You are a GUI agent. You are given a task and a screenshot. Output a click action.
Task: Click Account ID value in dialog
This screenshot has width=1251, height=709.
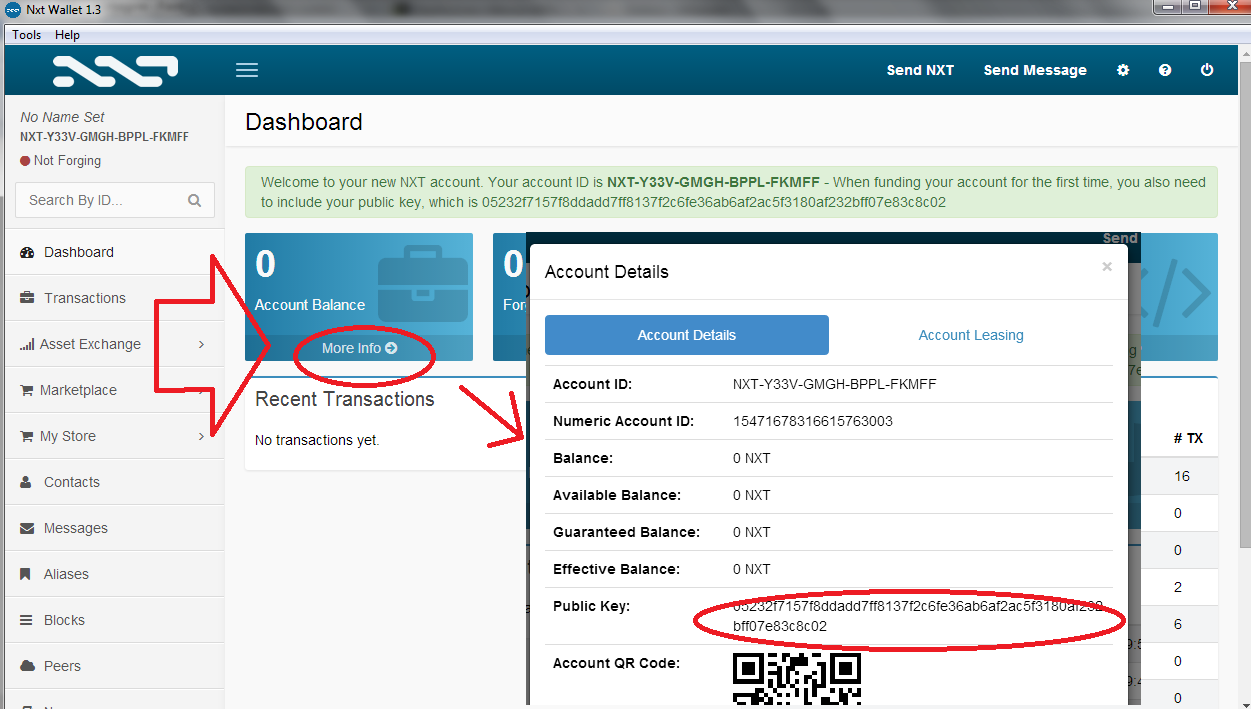tap(834, 384)
